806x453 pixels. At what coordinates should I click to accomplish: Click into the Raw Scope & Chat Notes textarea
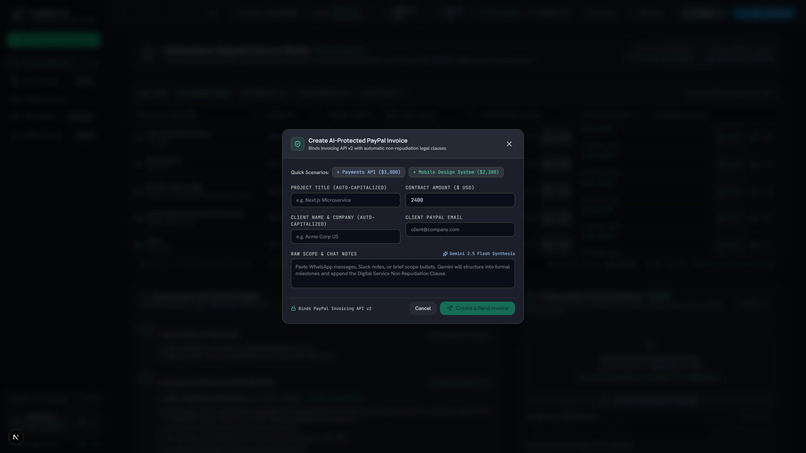[403, 273]
